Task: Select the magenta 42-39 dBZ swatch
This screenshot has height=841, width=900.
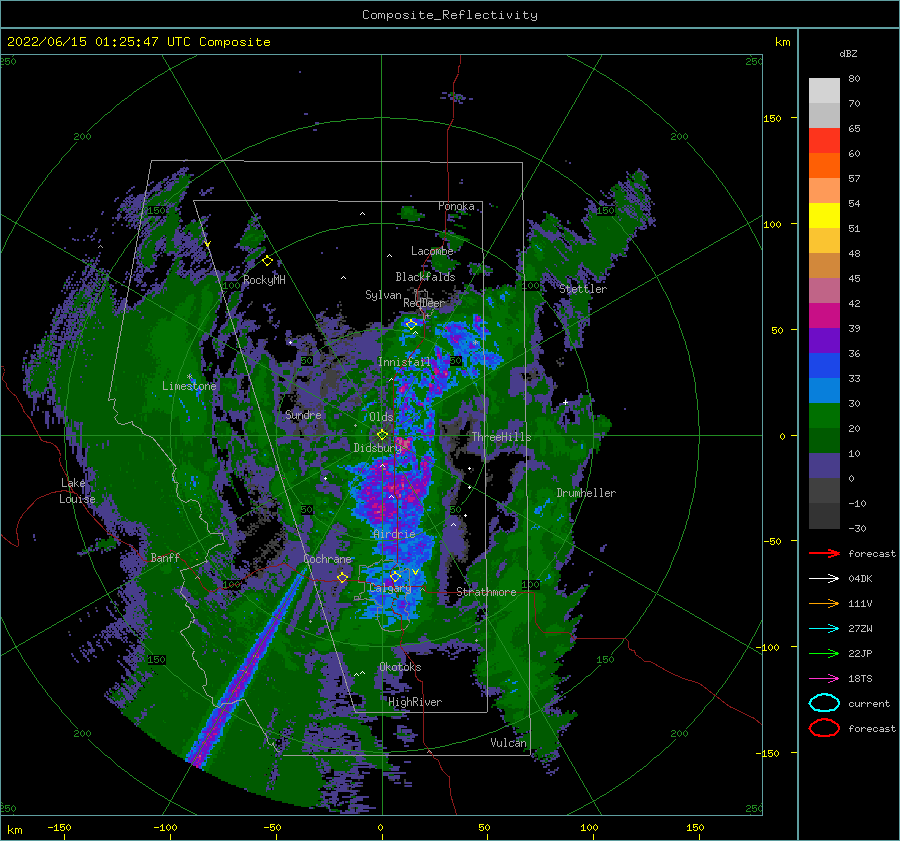Action: pyautogui.click(x=824, y=316)
